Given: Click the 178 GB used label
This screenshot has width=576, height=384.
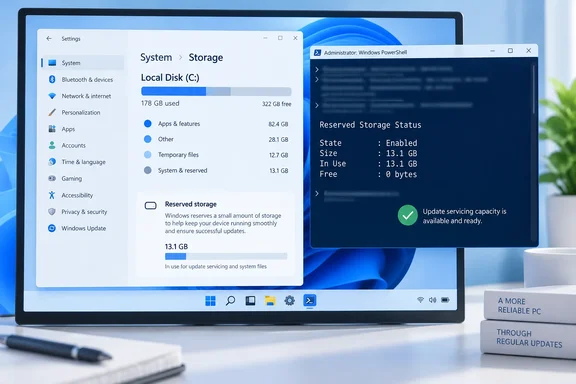Looking at the screenshot, I should (x=160, y=104).
